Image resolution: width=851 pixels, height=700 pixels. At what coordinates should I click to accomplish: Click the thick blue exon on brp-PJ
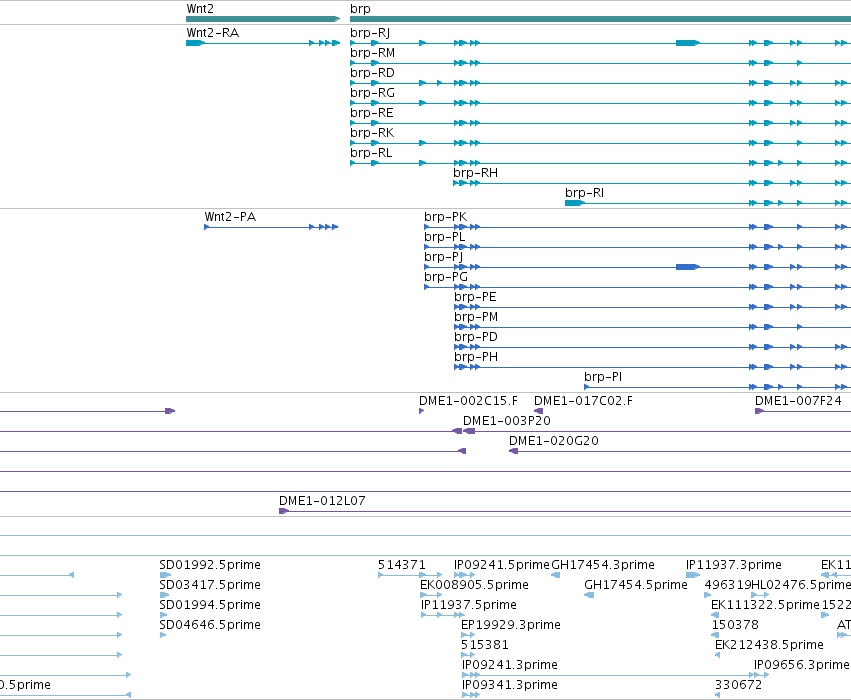[x=687, y=267]
